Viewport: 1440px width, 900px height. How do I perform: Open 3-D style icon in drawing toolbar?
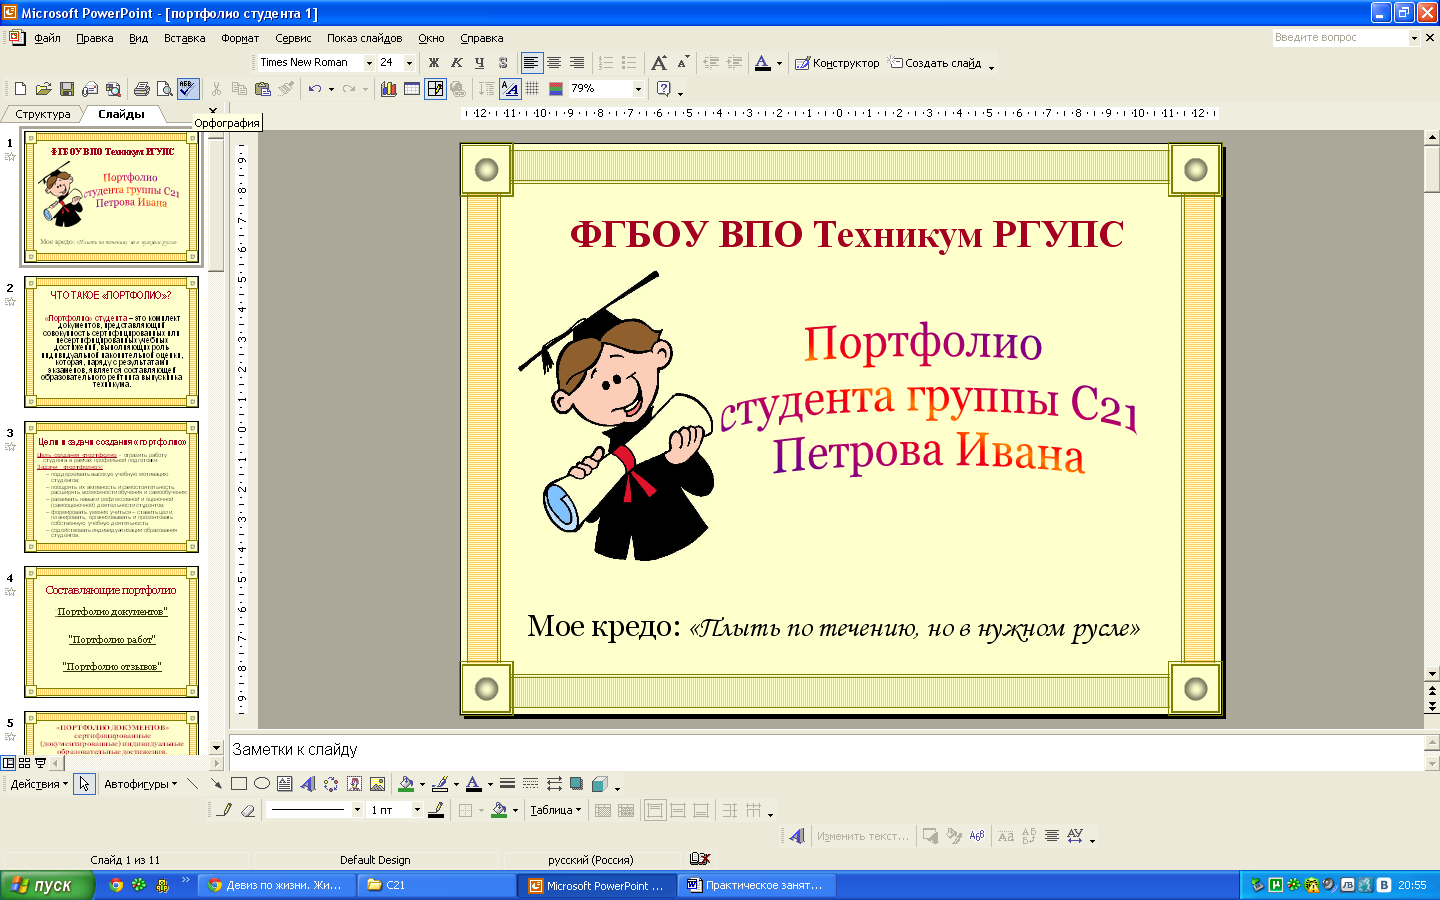point(599,784)
